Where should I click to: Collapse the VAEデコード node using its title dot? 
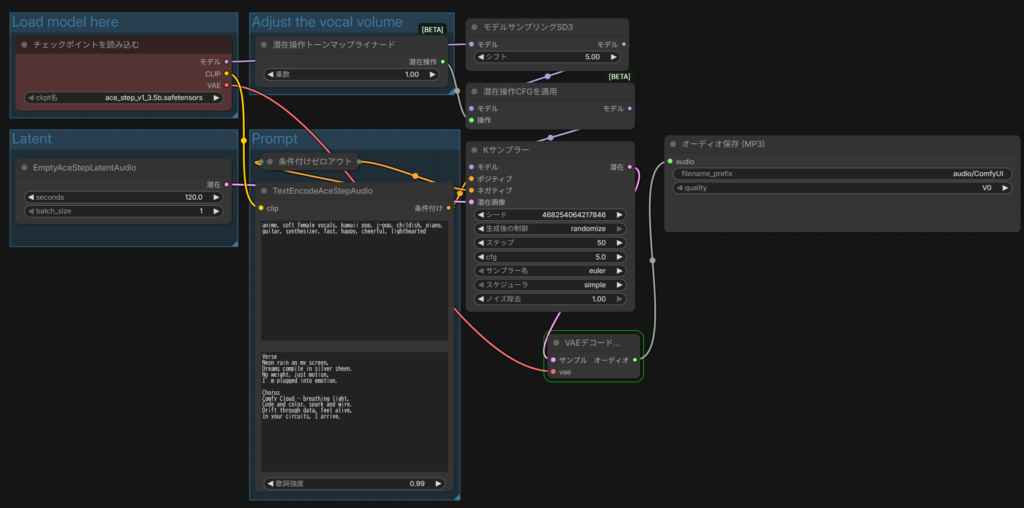pos(555,342)
